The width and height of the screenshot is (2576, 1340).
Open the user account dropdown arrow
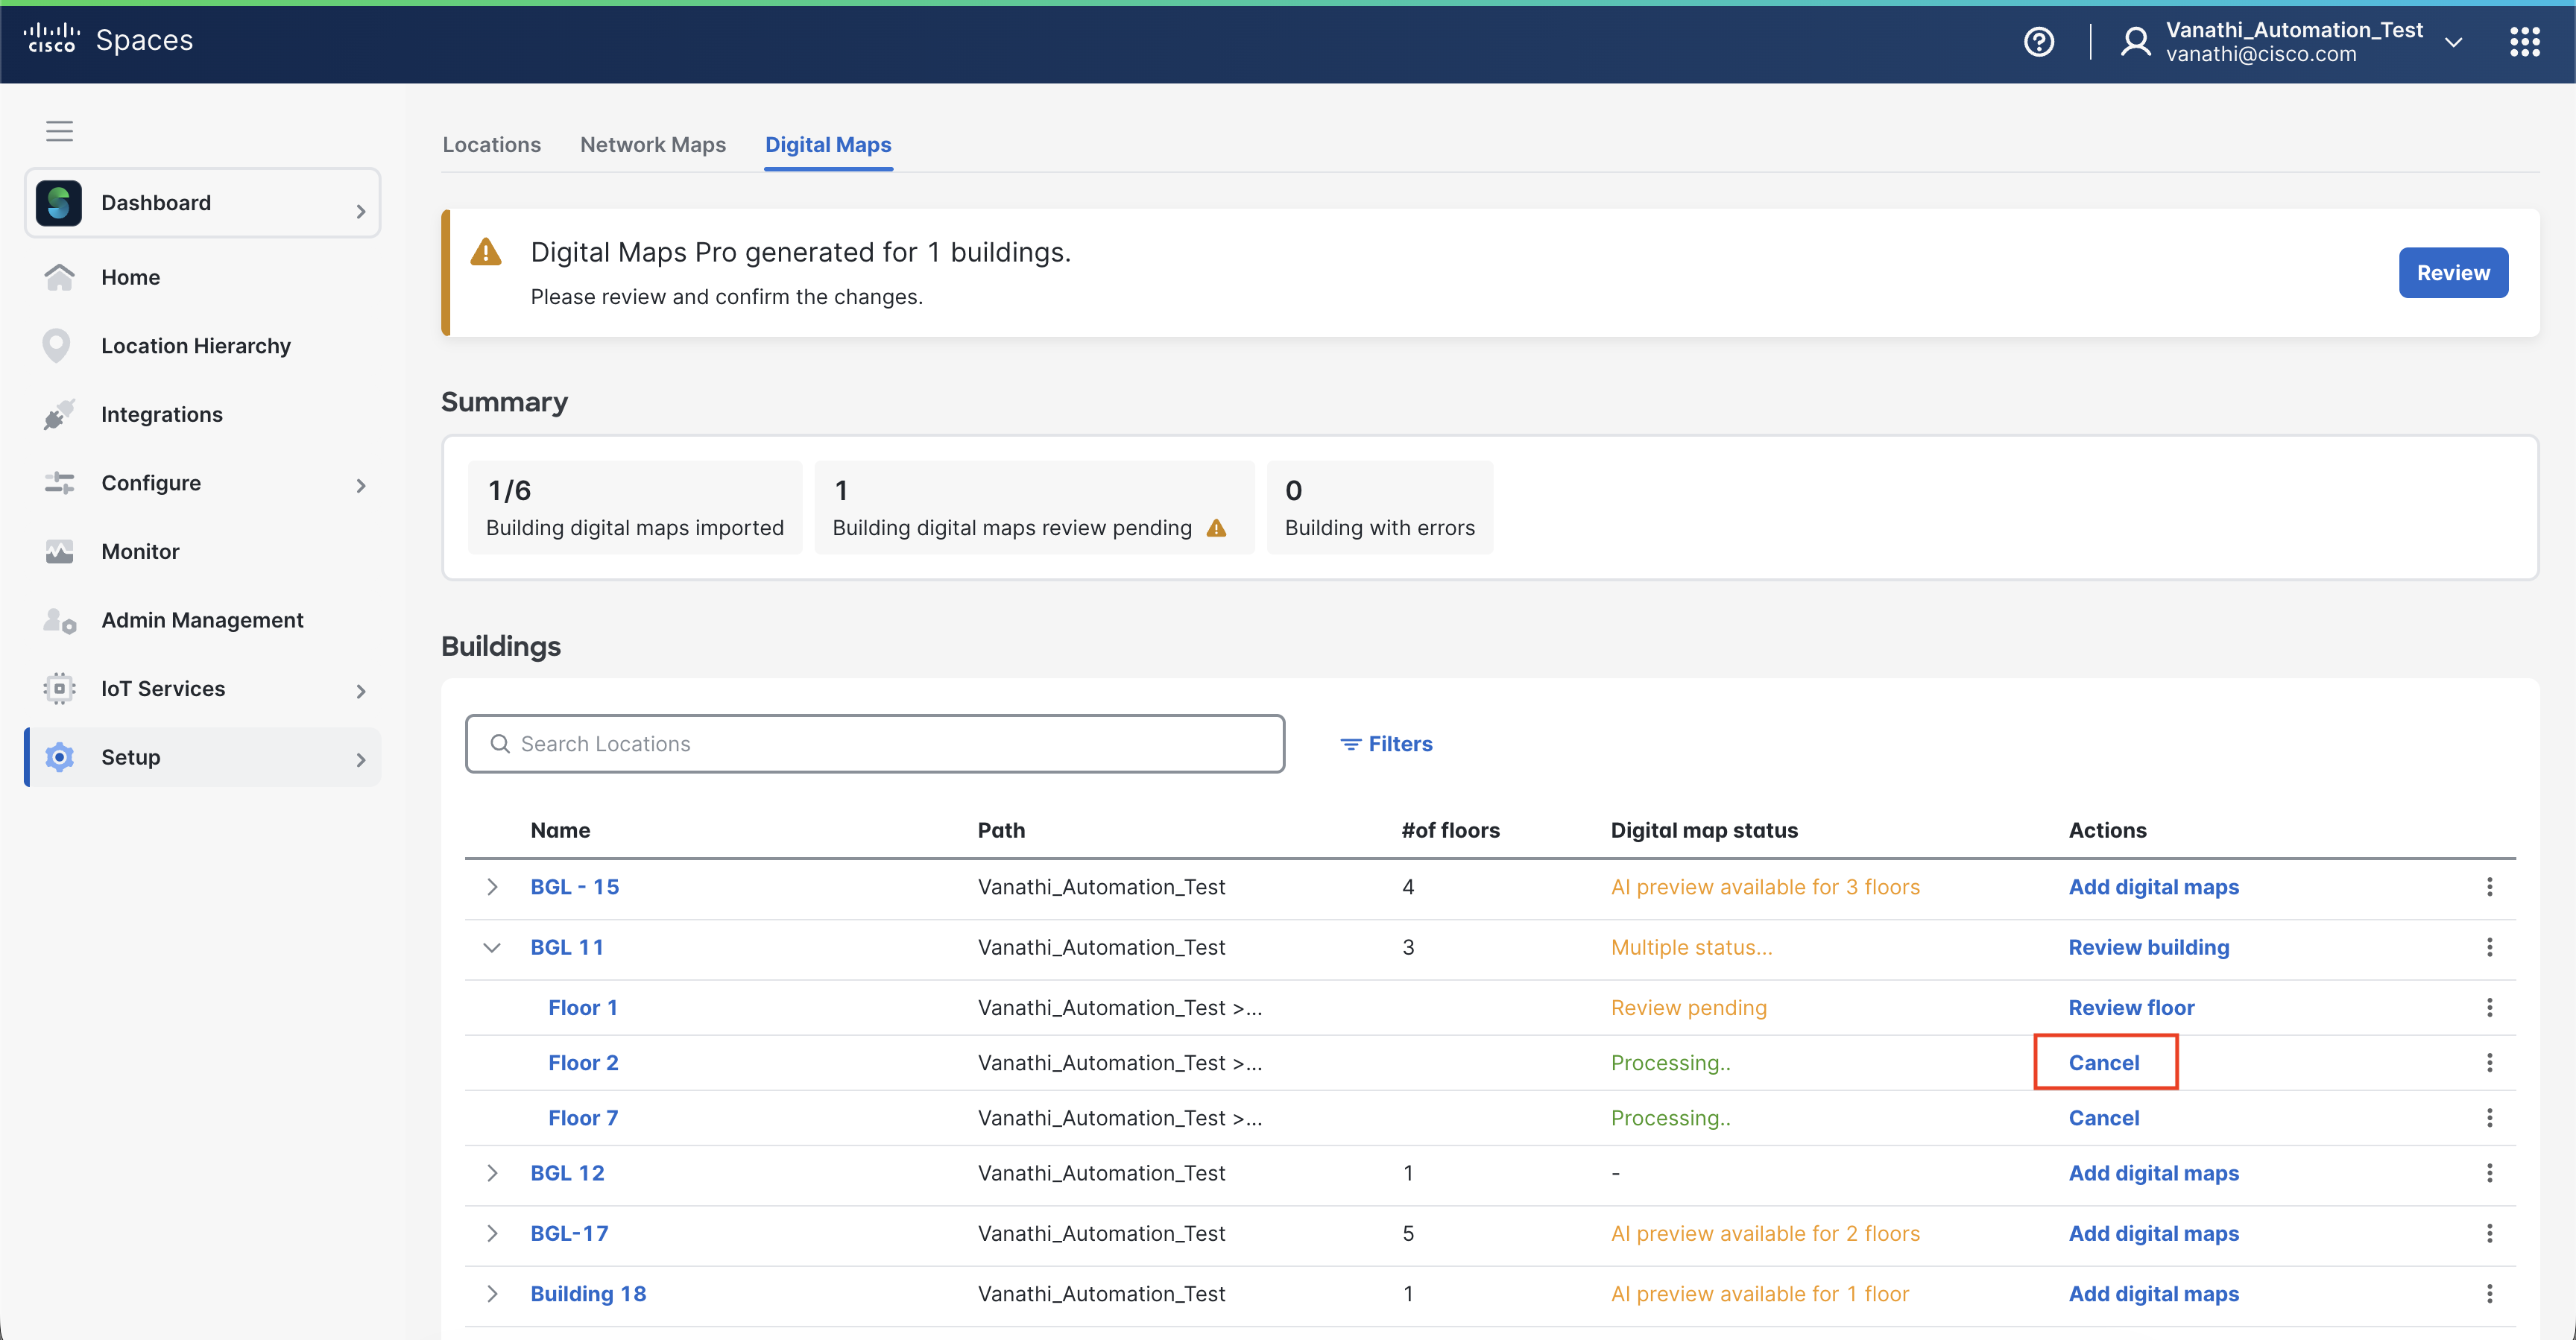pyautogui.click(x=2453, y=42)
